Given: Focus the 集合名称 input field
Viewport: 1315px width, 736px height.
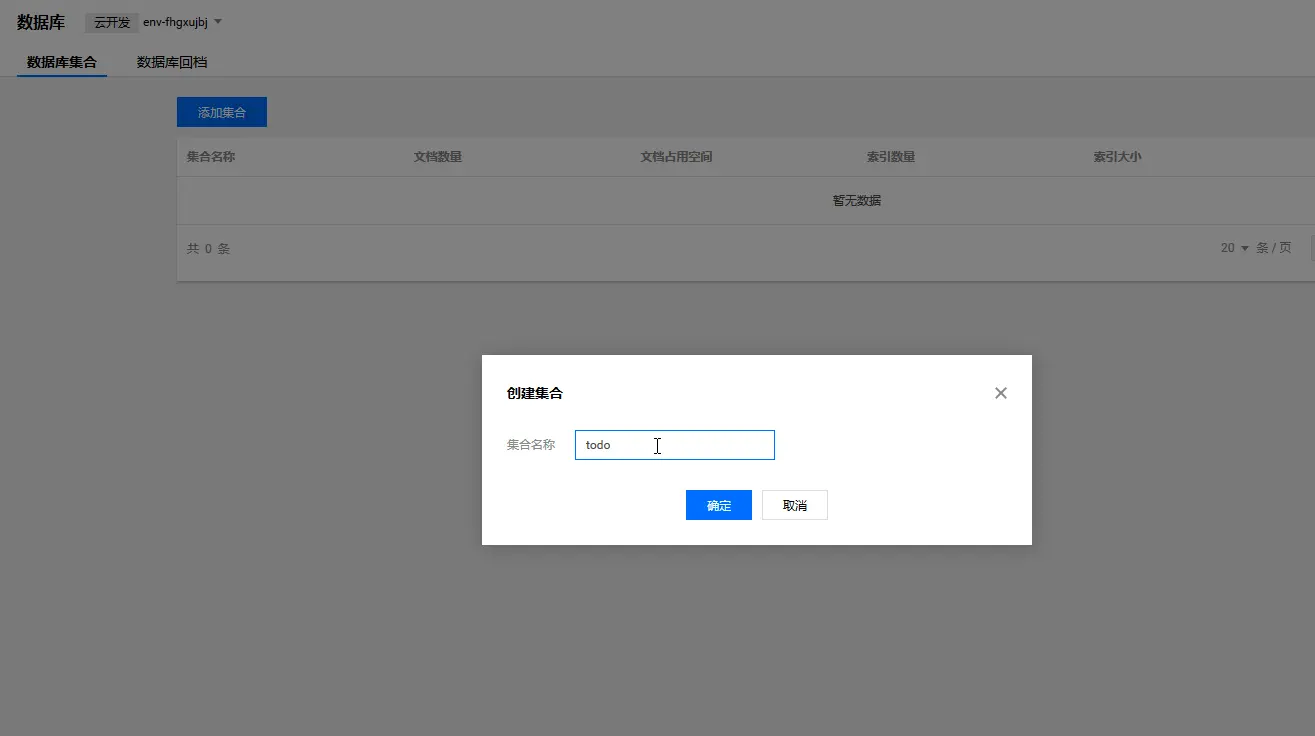Looking at the screenshot, I should click(675, 445).
